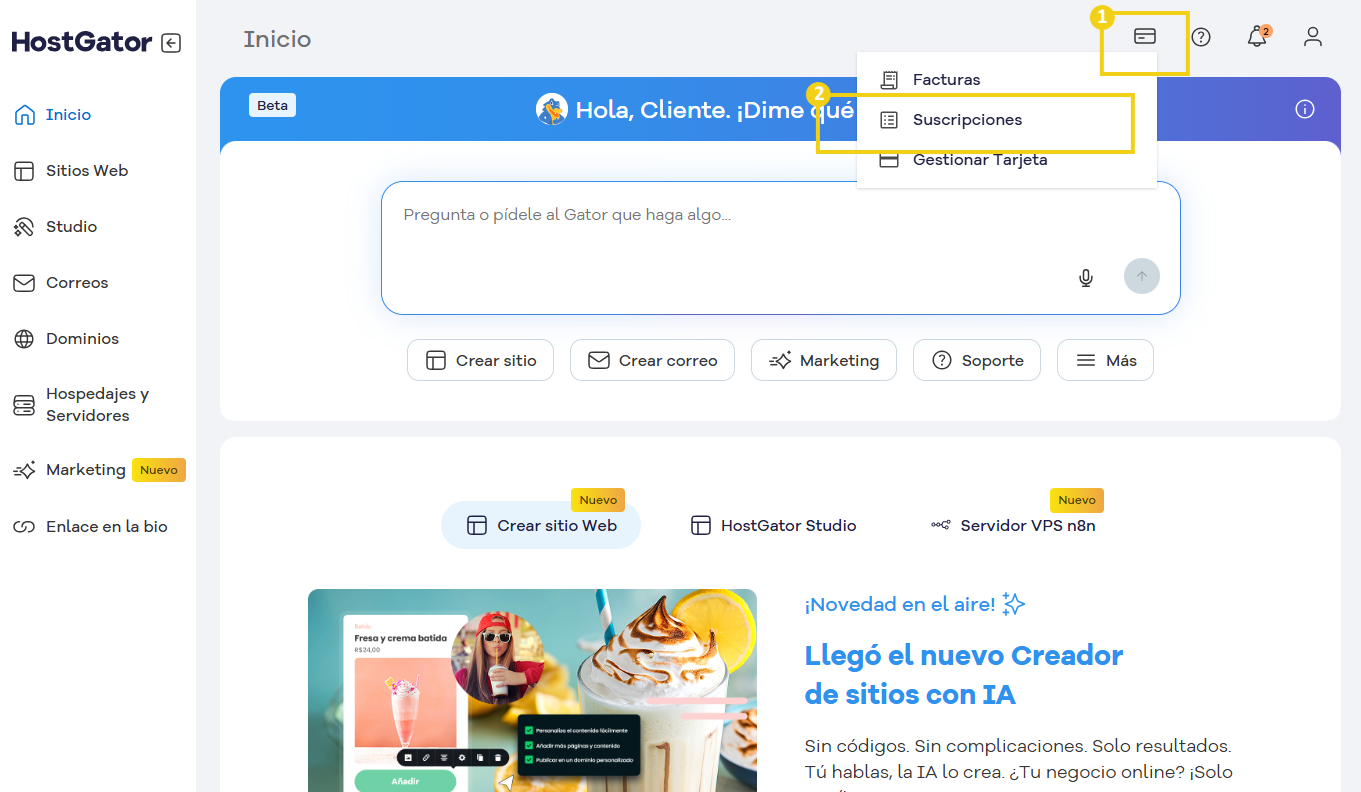
Task: Switch to the HostGator Studio tab
Action: [x=774, y=525]
